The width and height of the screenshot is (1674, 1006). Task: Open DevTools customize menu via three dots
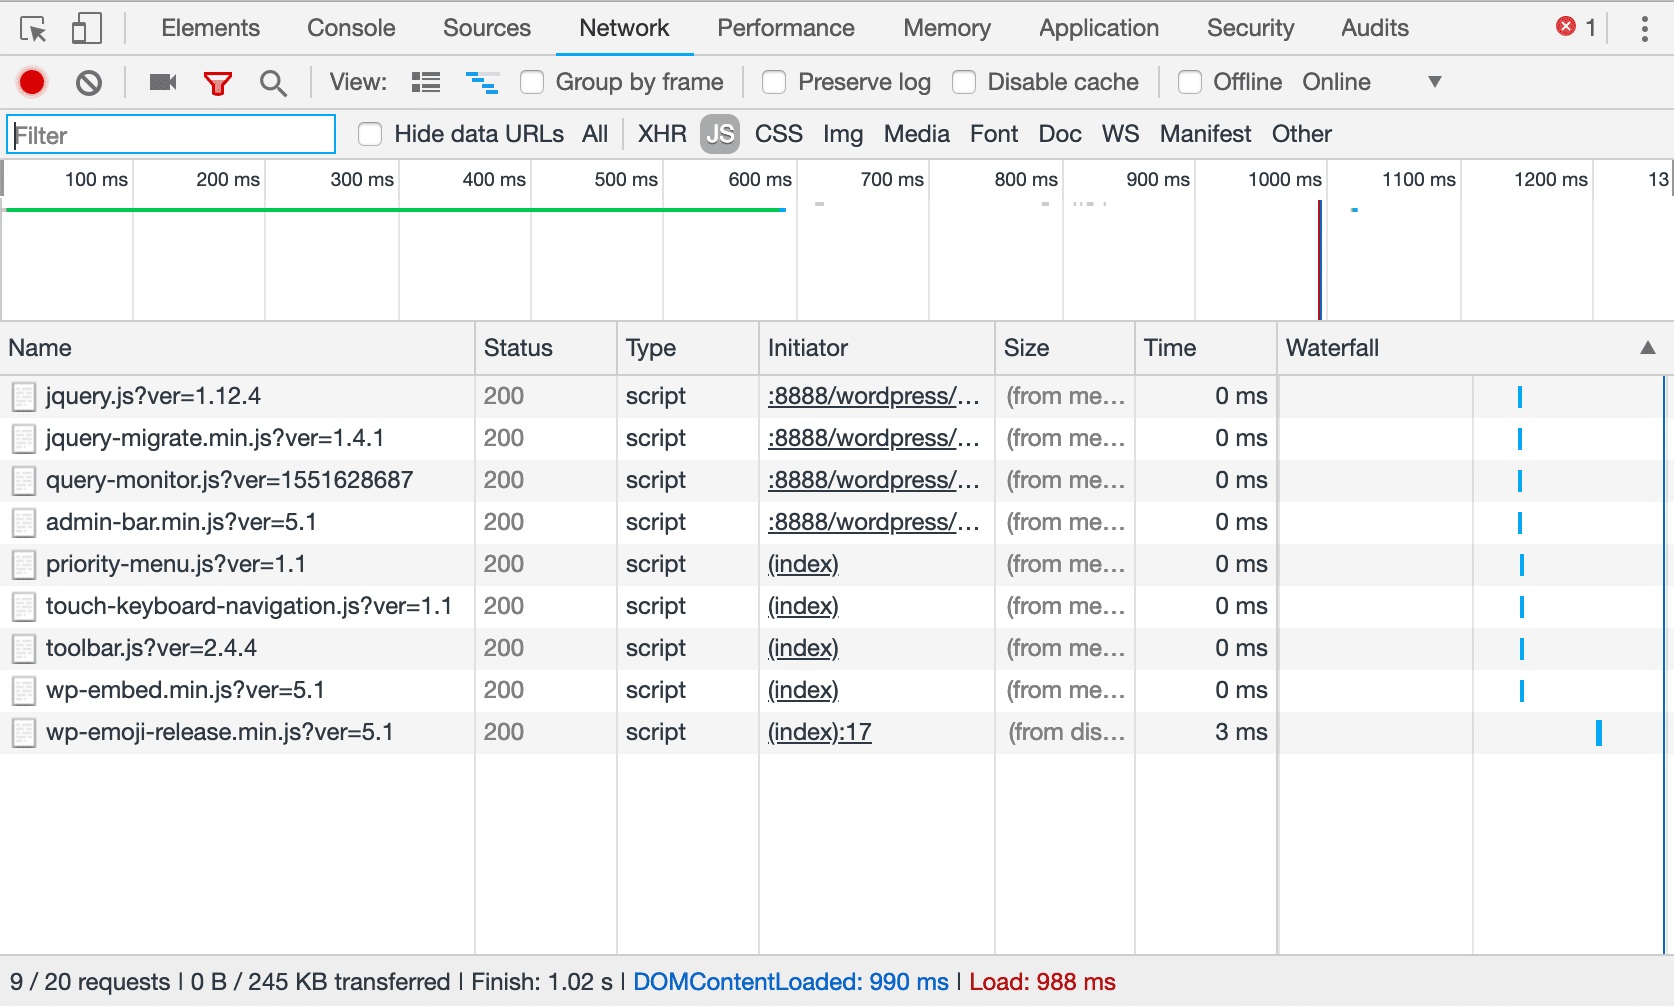coord(1645,27)
